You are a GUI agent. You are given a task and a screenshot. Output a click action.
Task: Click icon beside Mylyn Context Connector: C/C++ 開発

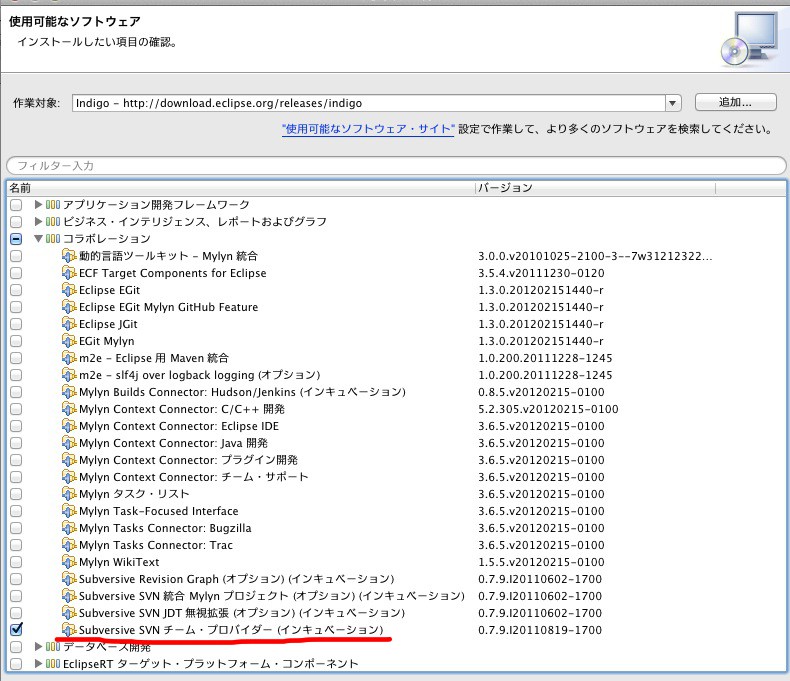pos(69,408)
